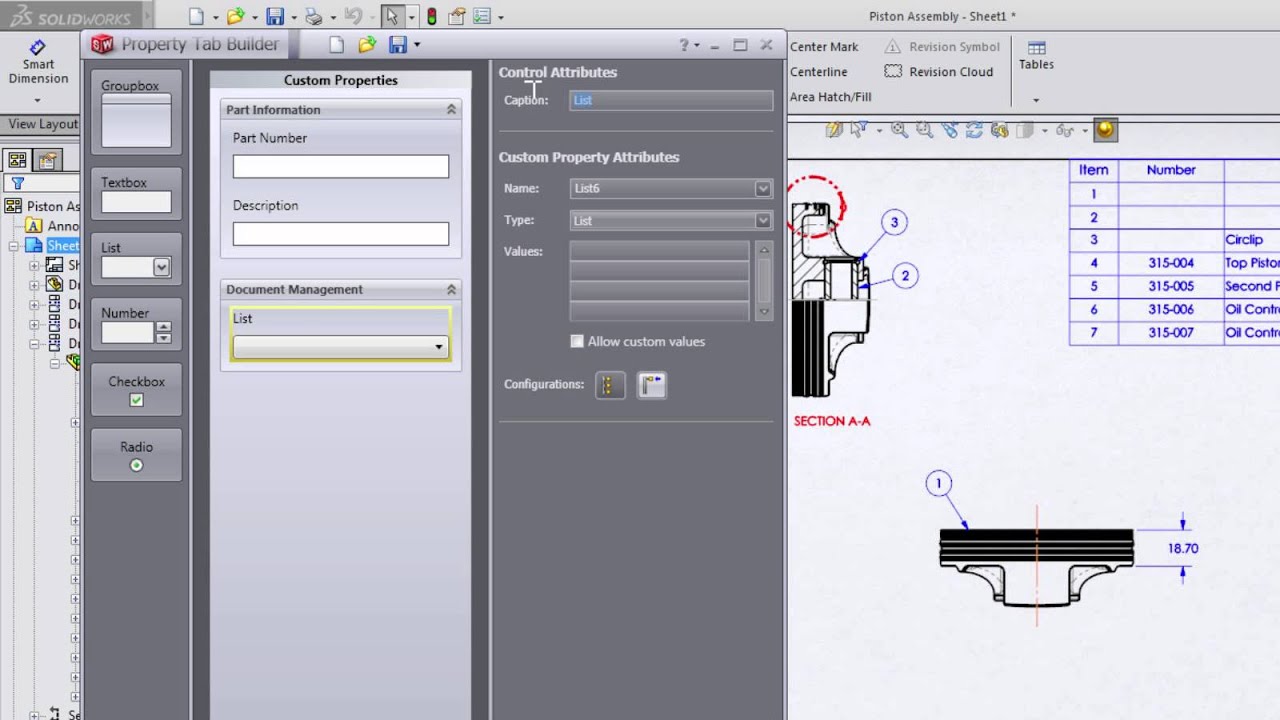This screenshot has width=1280, height=720.
Task: Click Save icon in SolidWorks main toolbar
Action: click(x=275, y=16)
